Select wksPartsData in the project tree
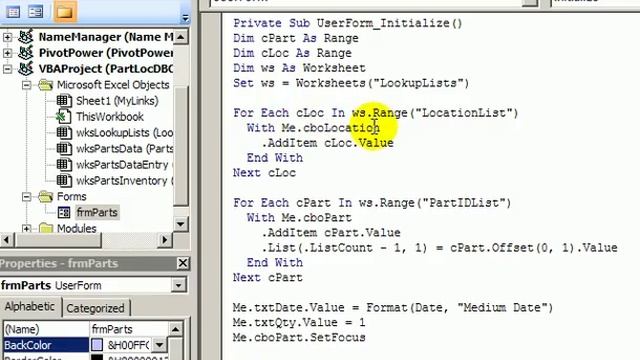This screenshot has height=360, width=640. pos(124,149)
